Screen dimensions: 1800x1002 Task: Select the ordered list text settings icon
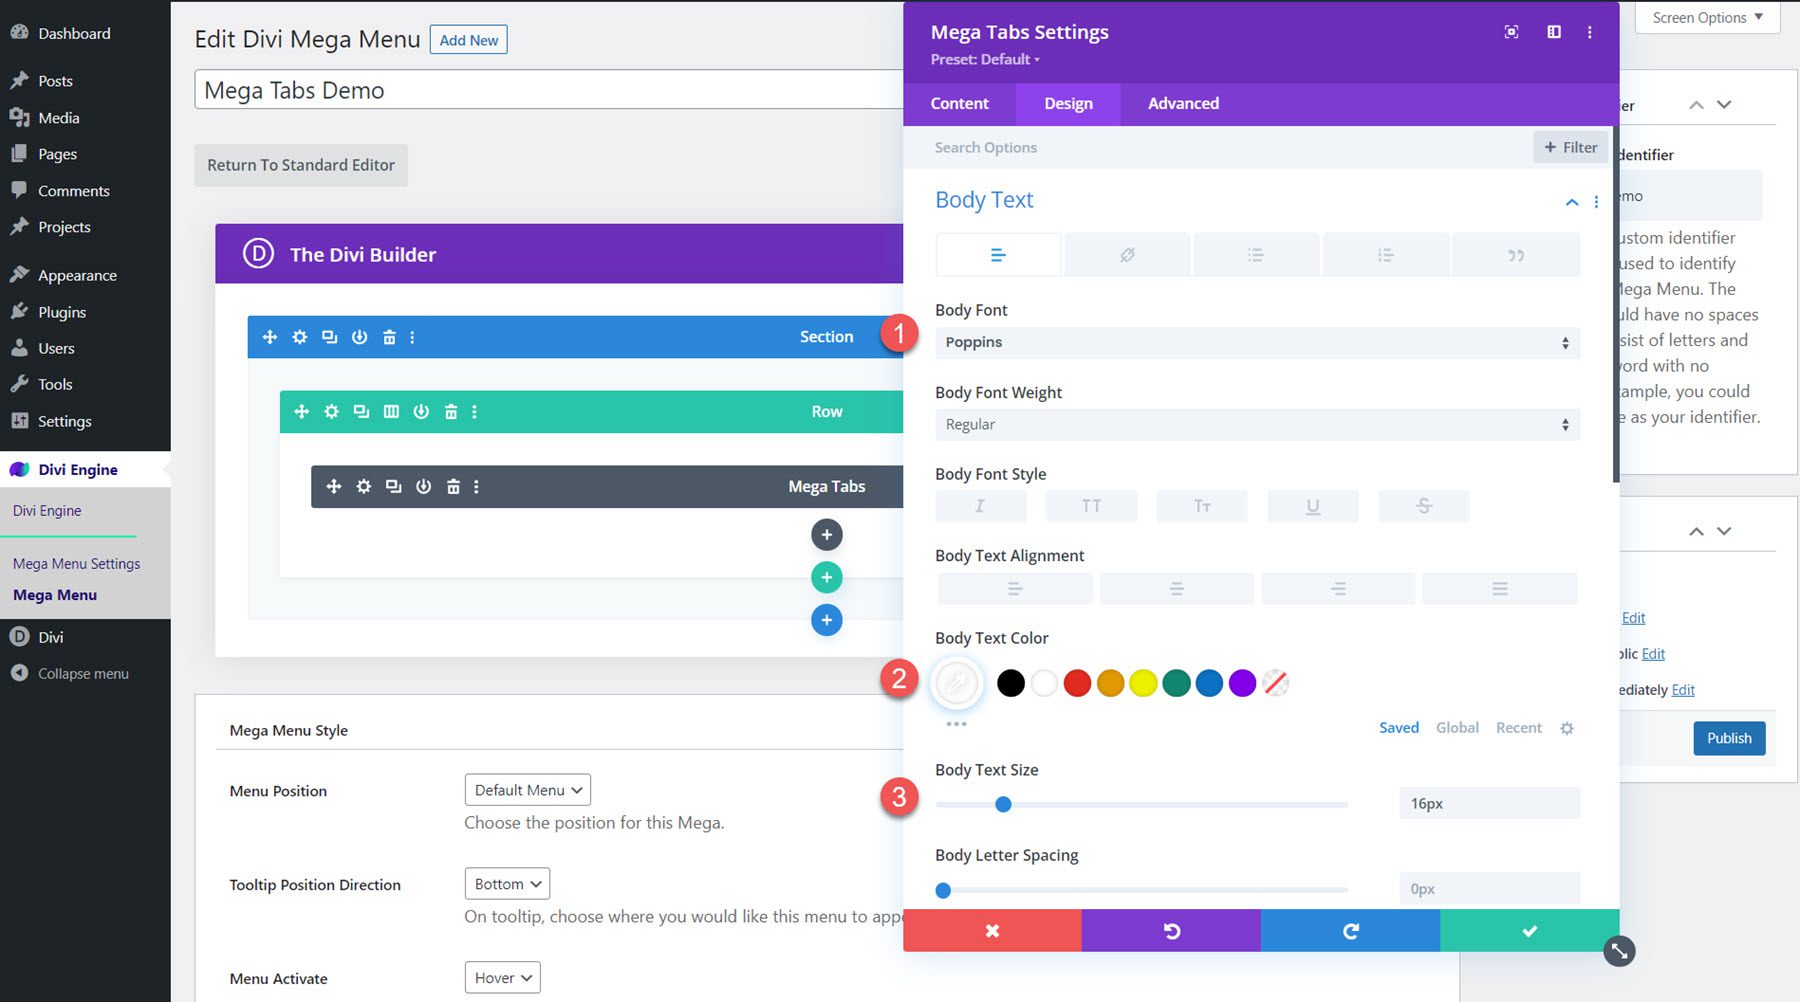(x=1385, y=255)
